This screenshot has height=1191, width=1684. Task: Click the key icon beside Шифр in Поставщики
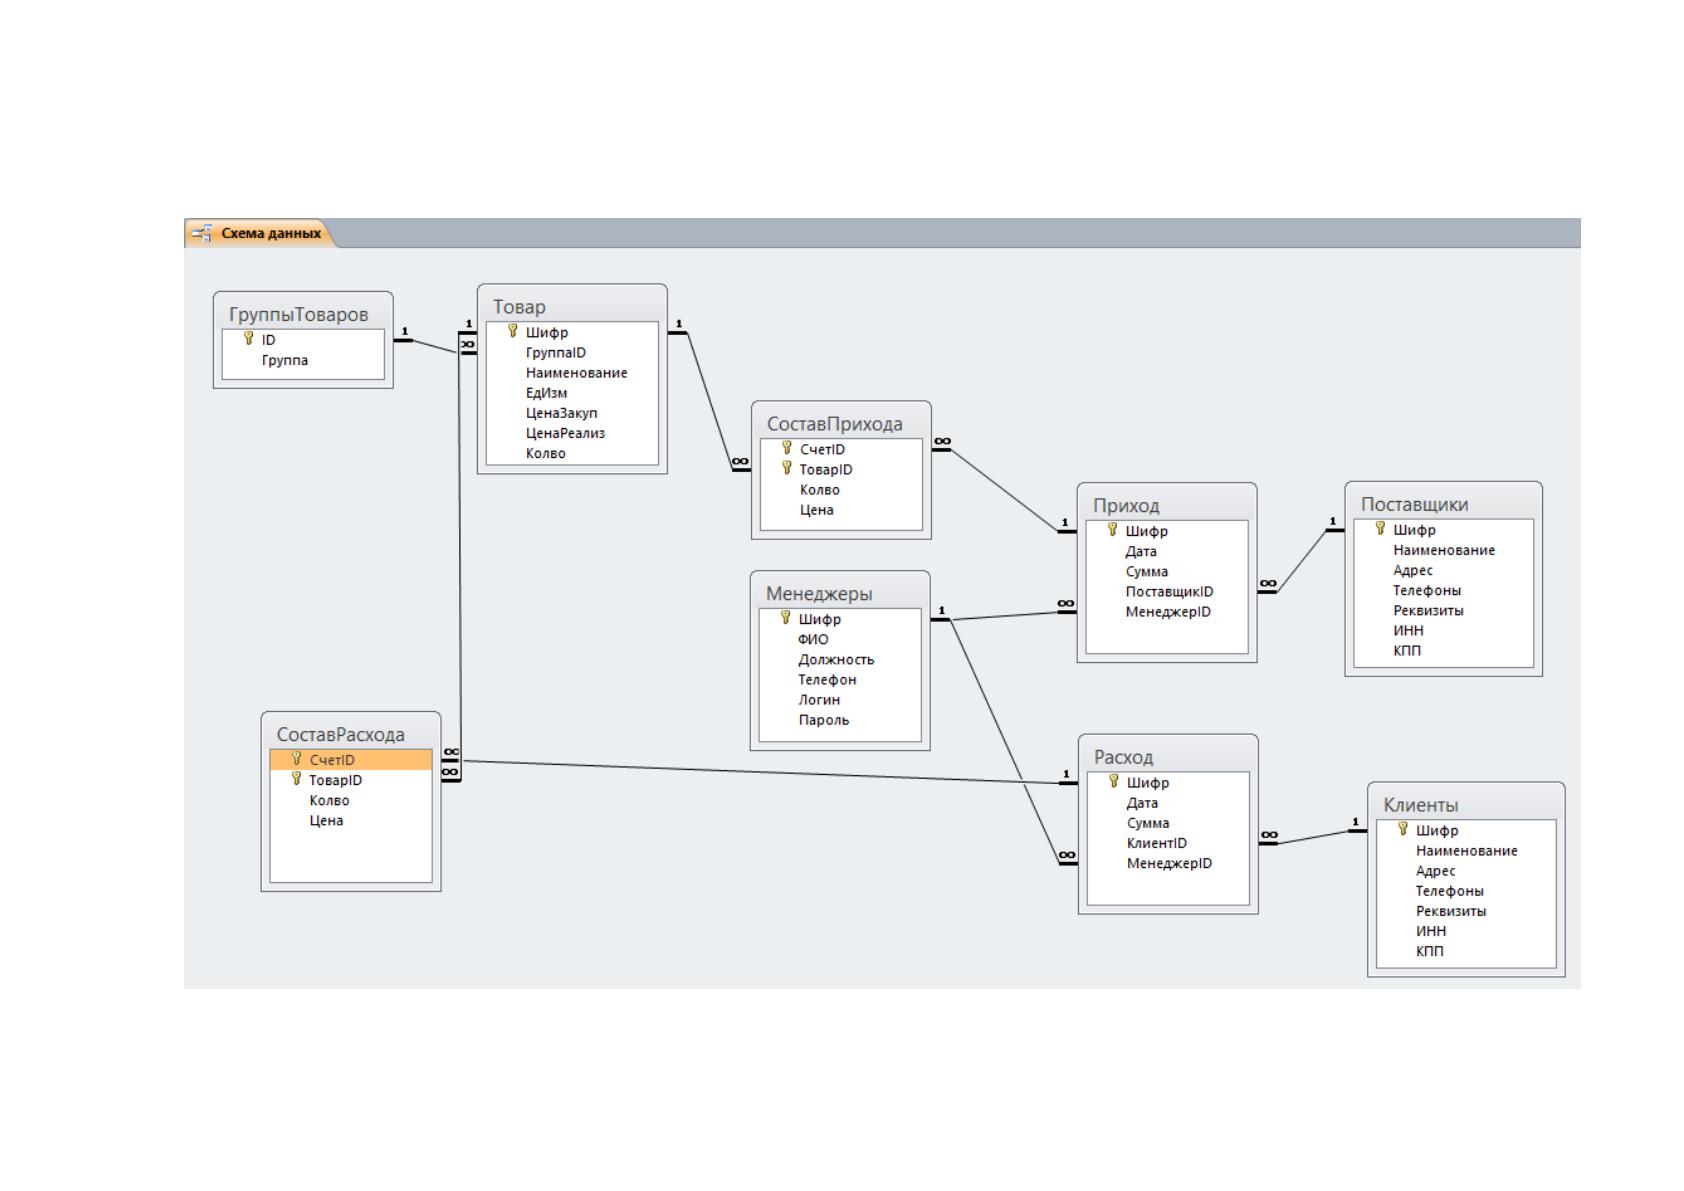(x=1380, y=529)
